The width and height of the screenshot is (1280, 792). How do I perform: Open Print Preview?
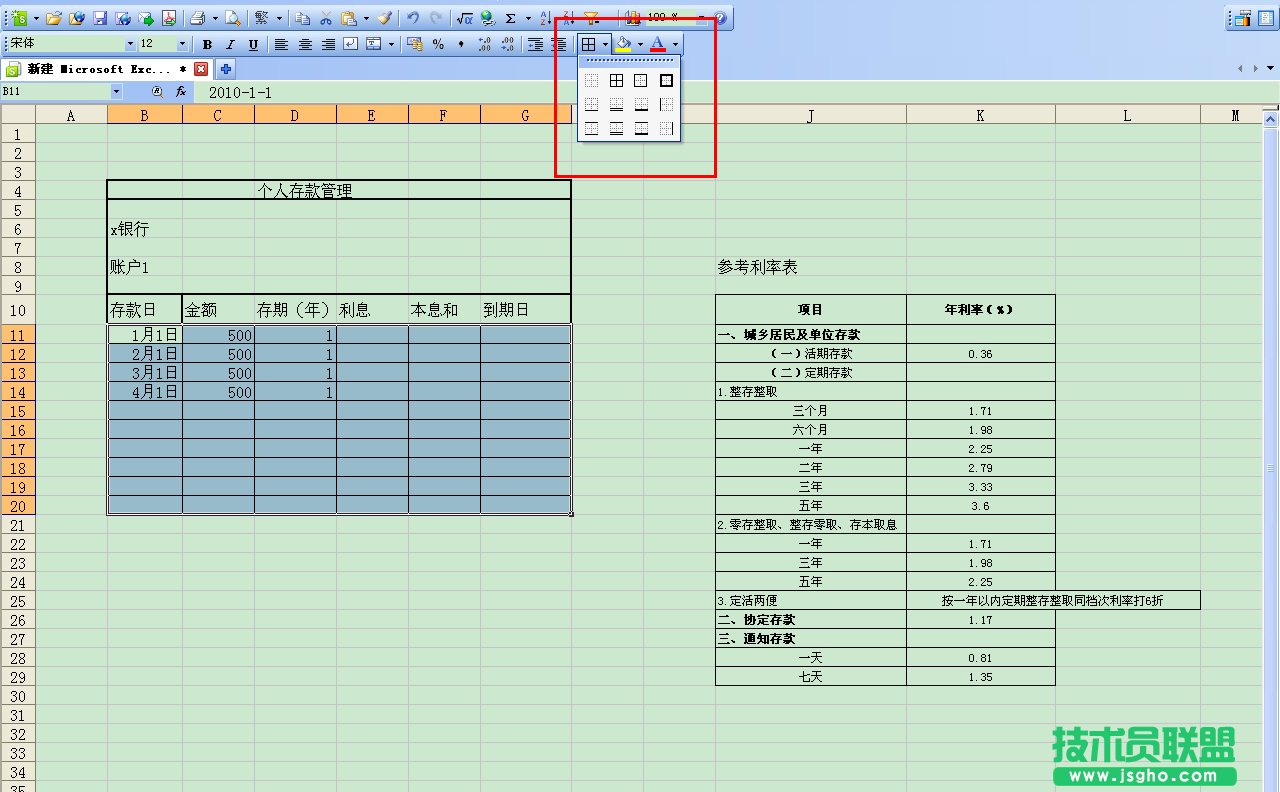[x=234, y=17]
